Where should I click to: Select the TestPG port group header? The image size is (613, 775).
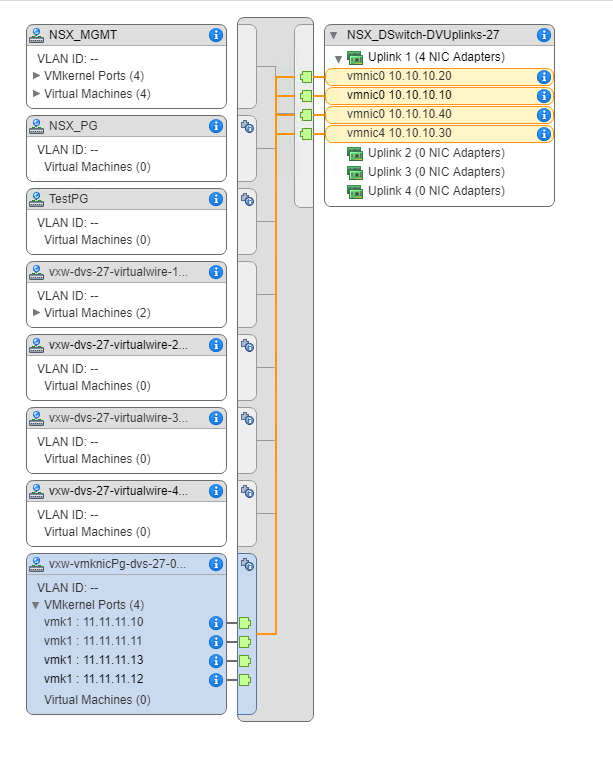pyautogui.click(x=127, y=199)
